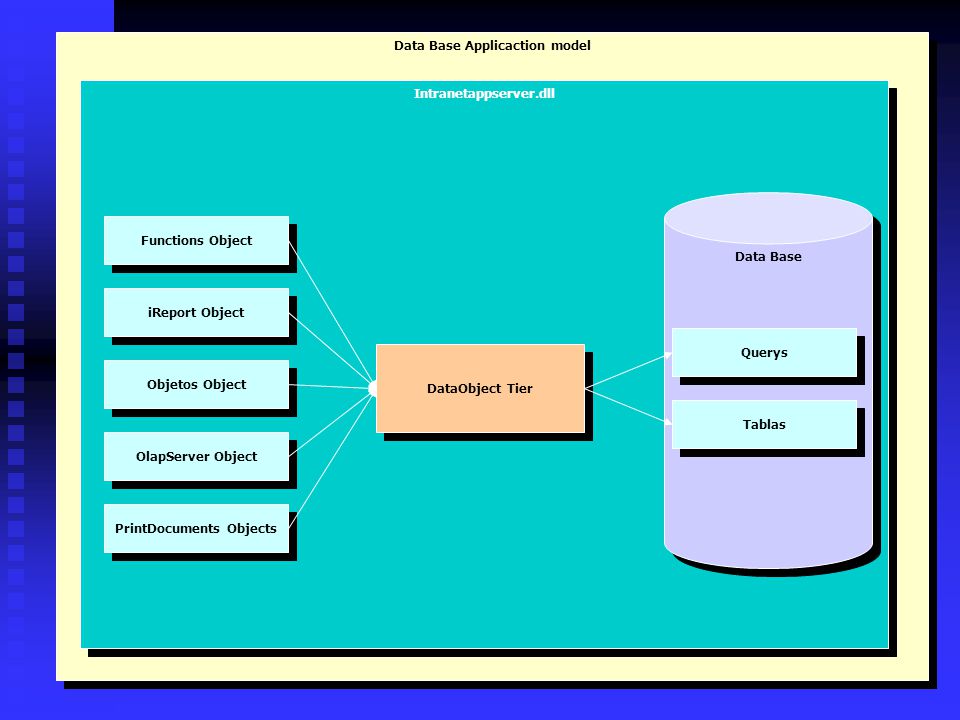This screenshot has width=960, height=720.
Task: Click the white connector dot on DataObject Tier
Action: click(373, 388)
